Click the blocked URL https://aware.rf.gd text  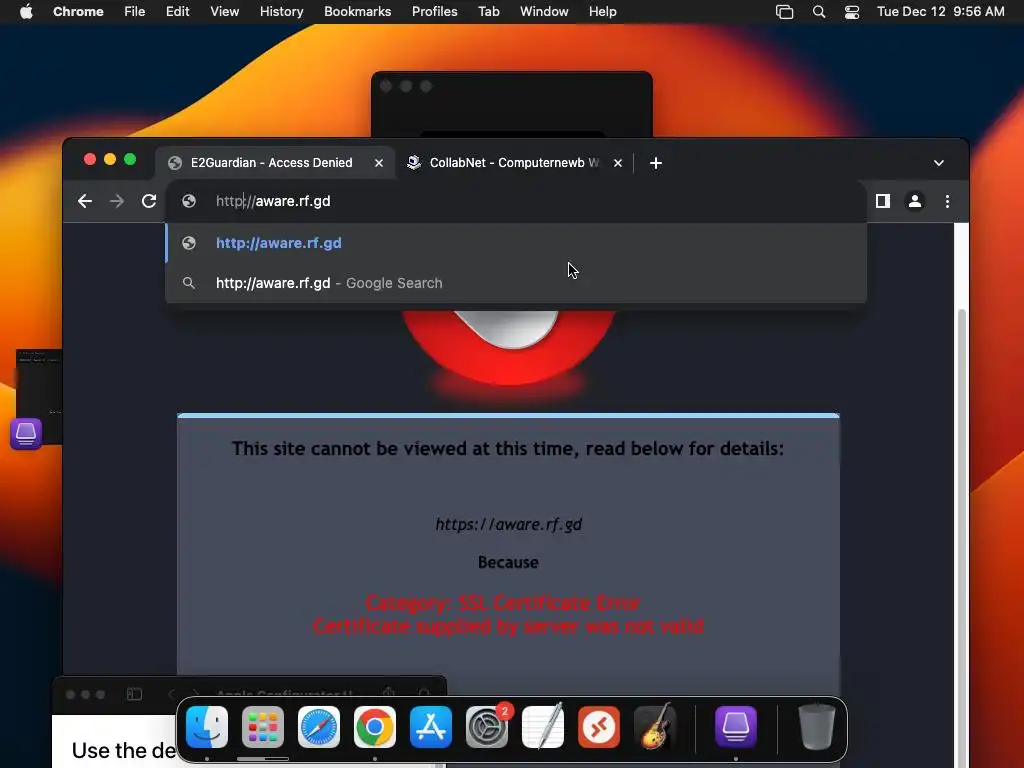(508, 524)
